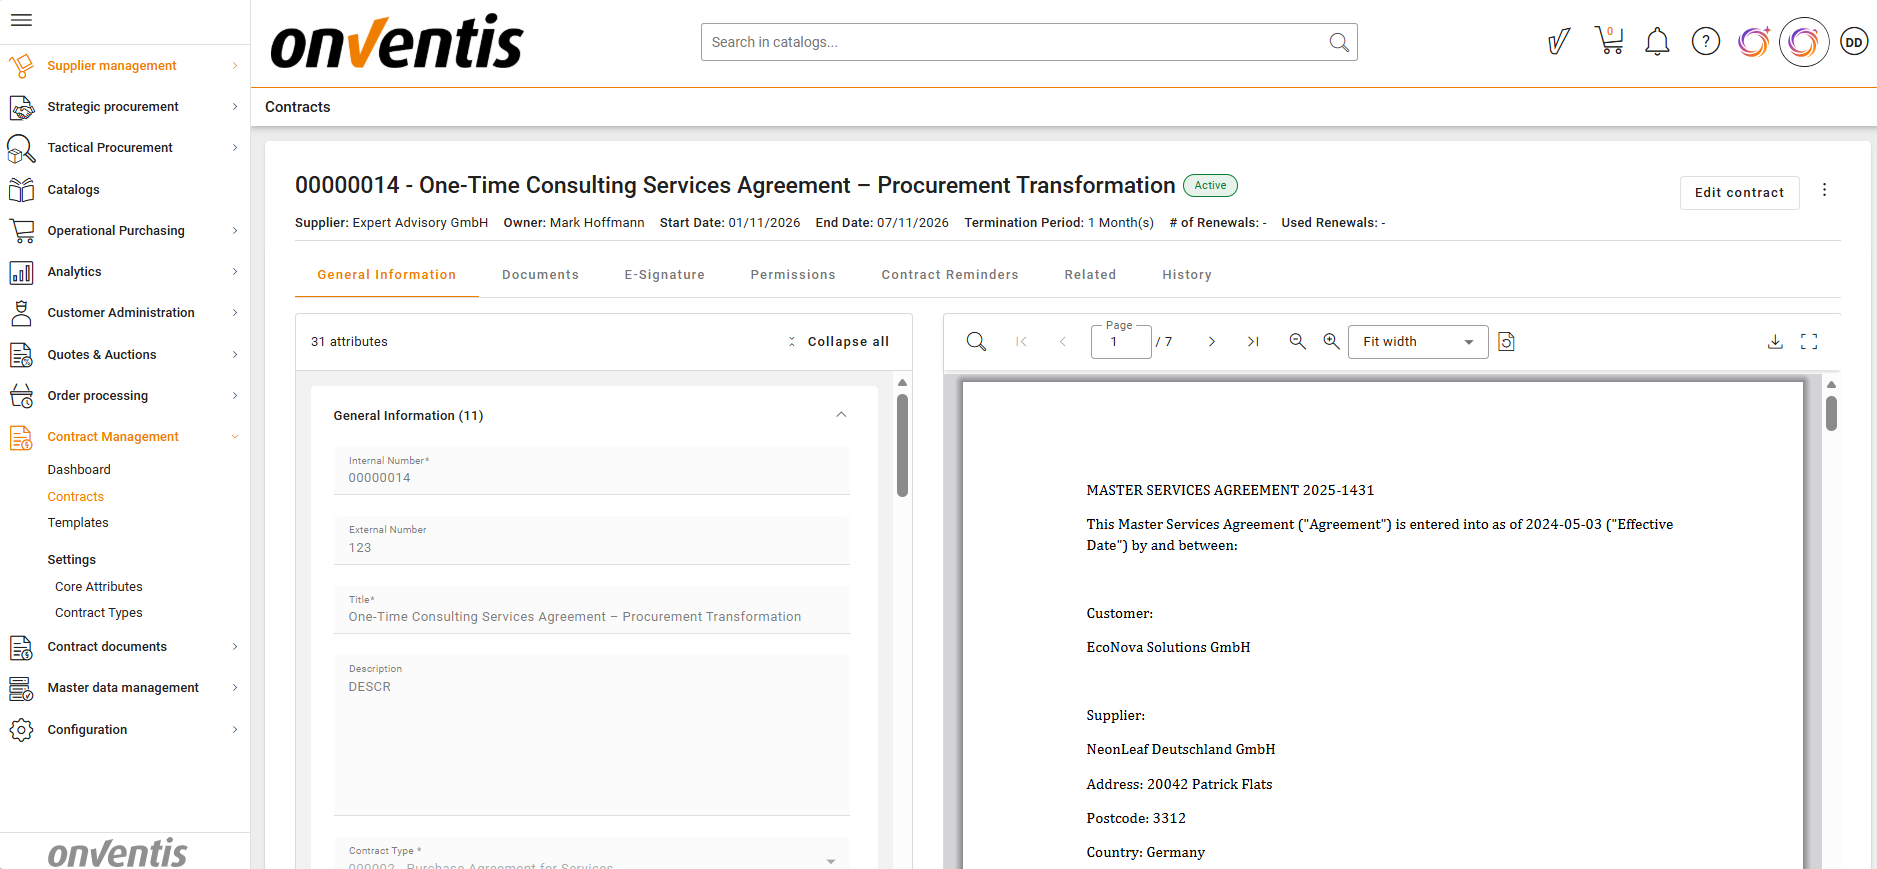Click the document viewer scrollbar
1877x869 pixels.
click(x=1831, y=413)
